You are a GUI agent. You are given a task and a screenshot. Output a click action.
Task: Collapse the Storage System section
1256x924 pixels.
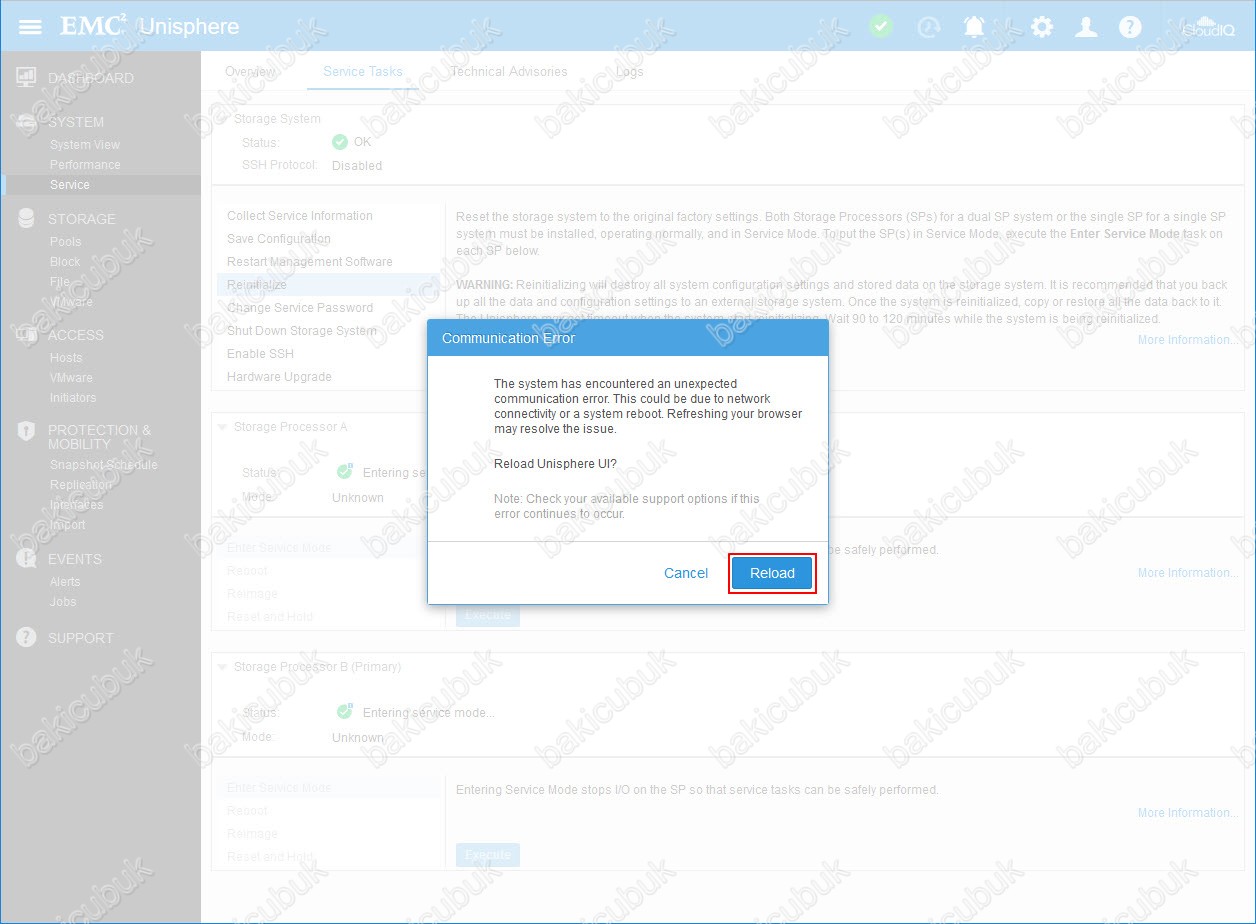pyautogui.click(x=222, y=119)
